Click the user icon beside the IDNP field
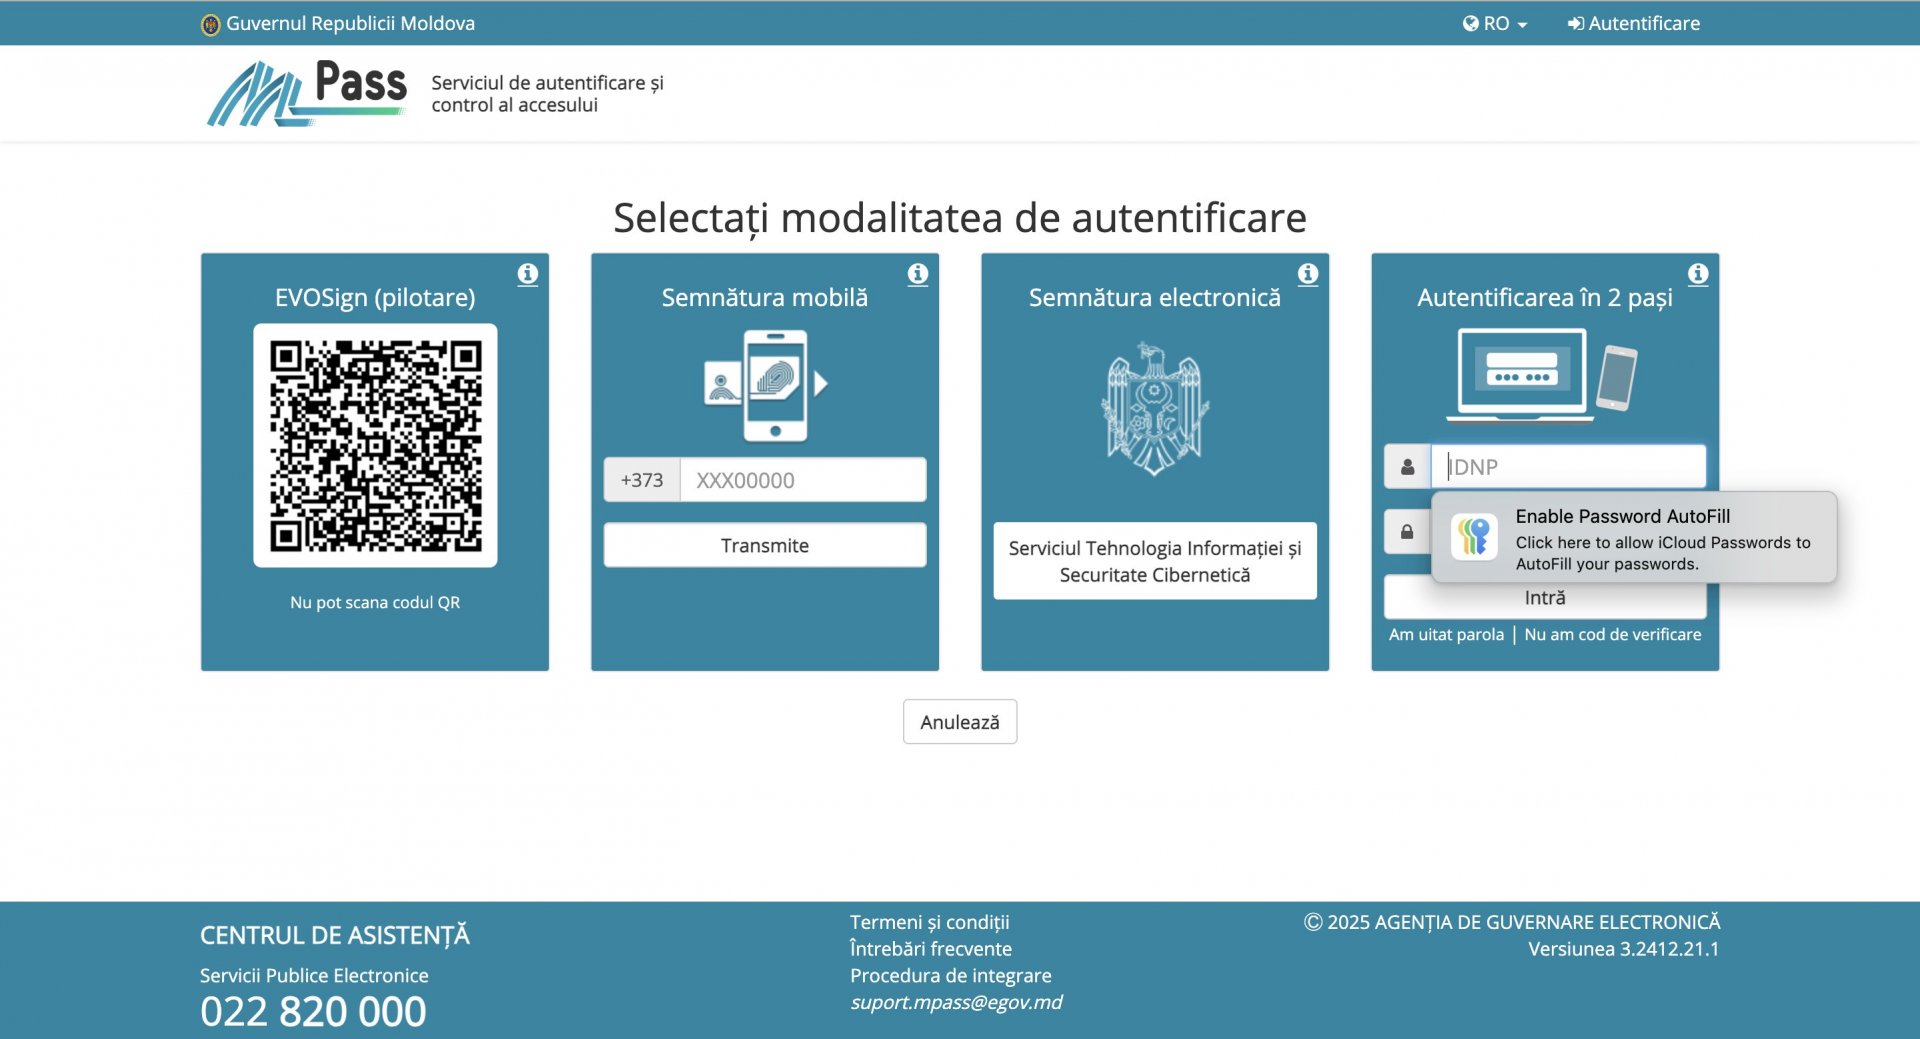Screen dimensions: 1920x1039 coord(1407,467)
